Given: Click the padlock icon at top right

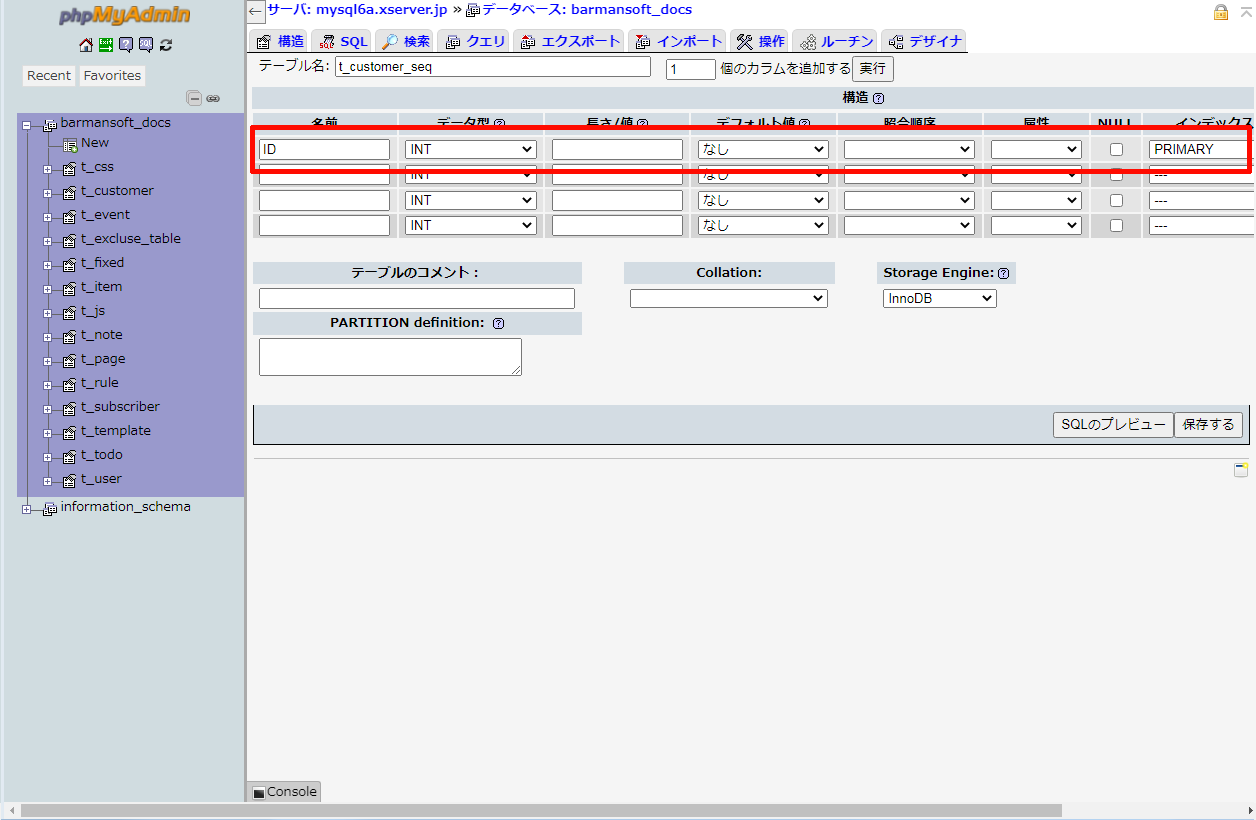Looking at the screenshot, I should coord(1221,12).
